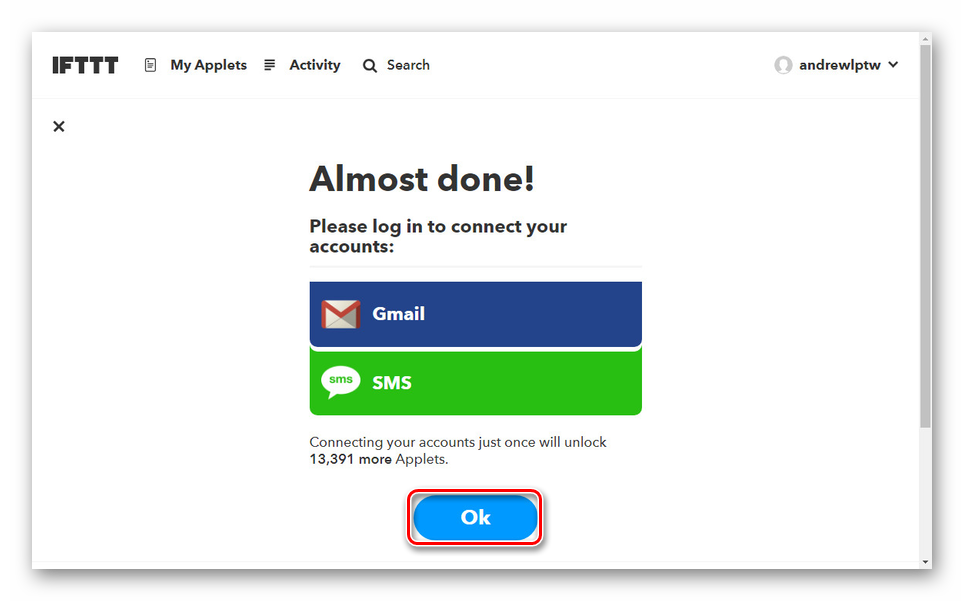Screen dimensions: 964x601
Task: Click the Activity list icon
Action: pyautogui.click(x=269, y=65)
